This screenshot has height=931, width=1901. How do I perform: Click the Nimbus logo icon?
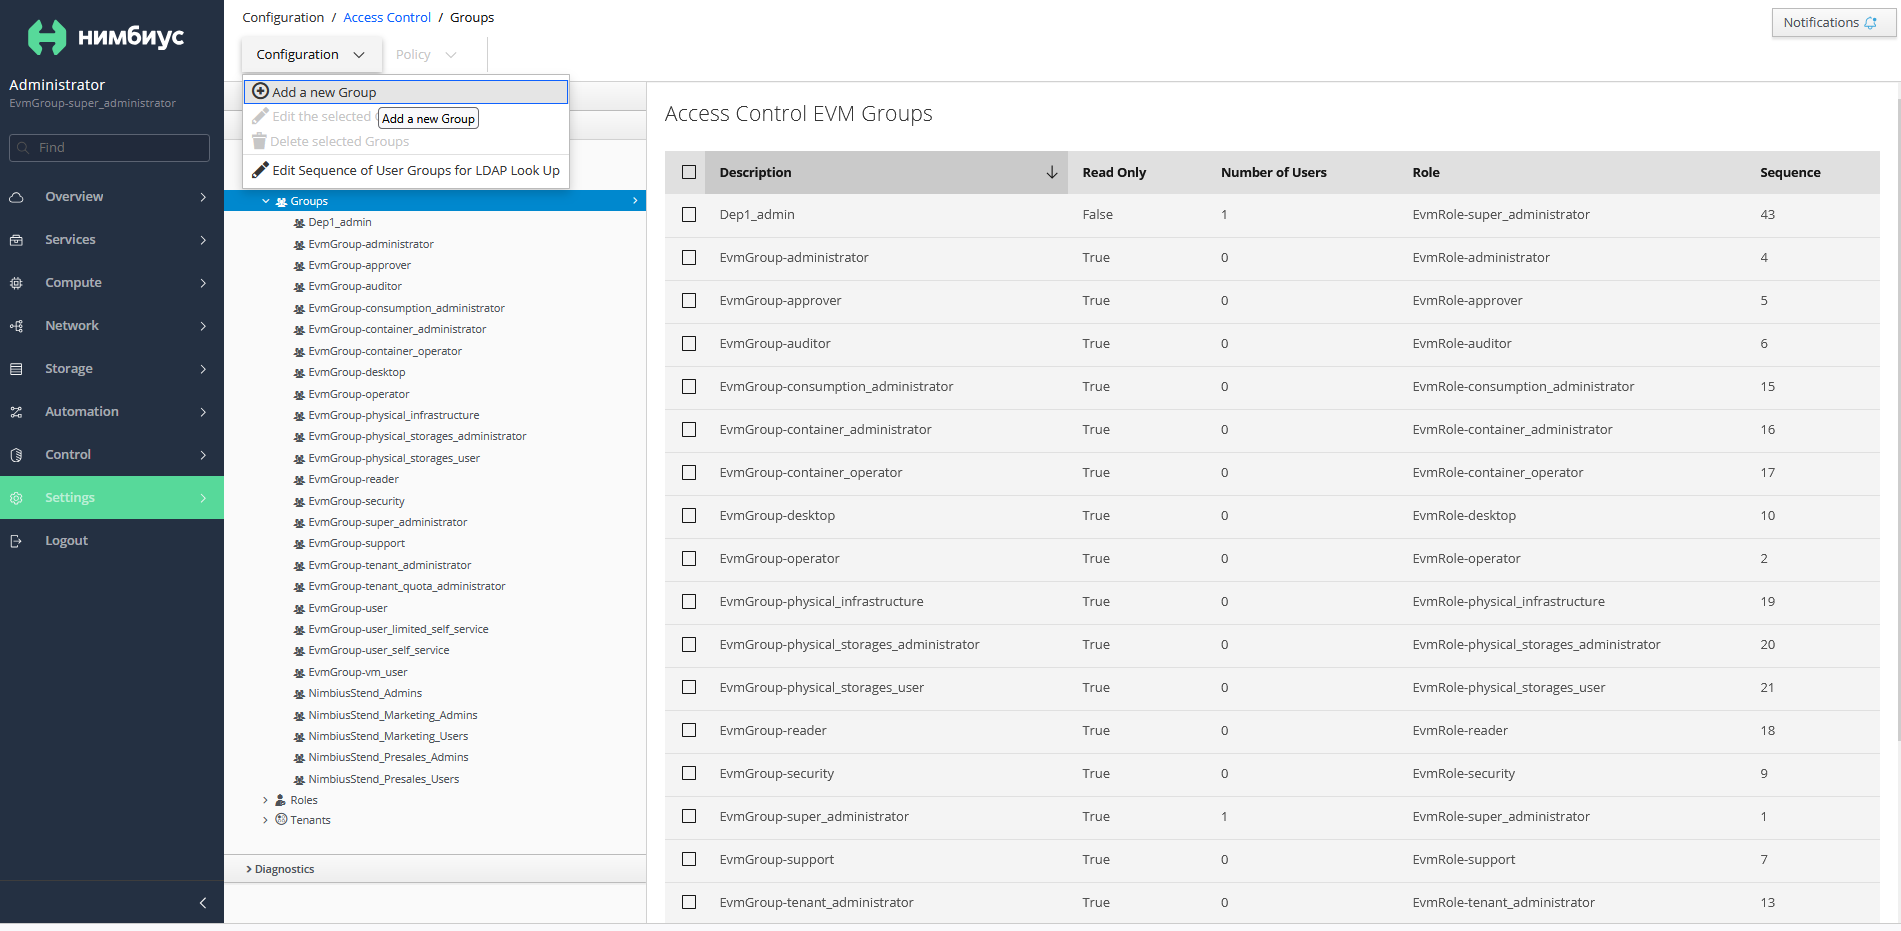[x=46, y=37]
